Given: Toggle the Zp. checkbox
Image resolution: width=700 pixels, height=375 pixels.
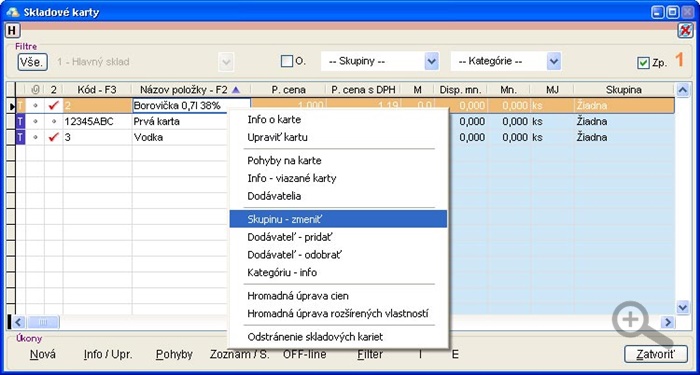Looking at the screenshot, I should click(x=643, y=63).
